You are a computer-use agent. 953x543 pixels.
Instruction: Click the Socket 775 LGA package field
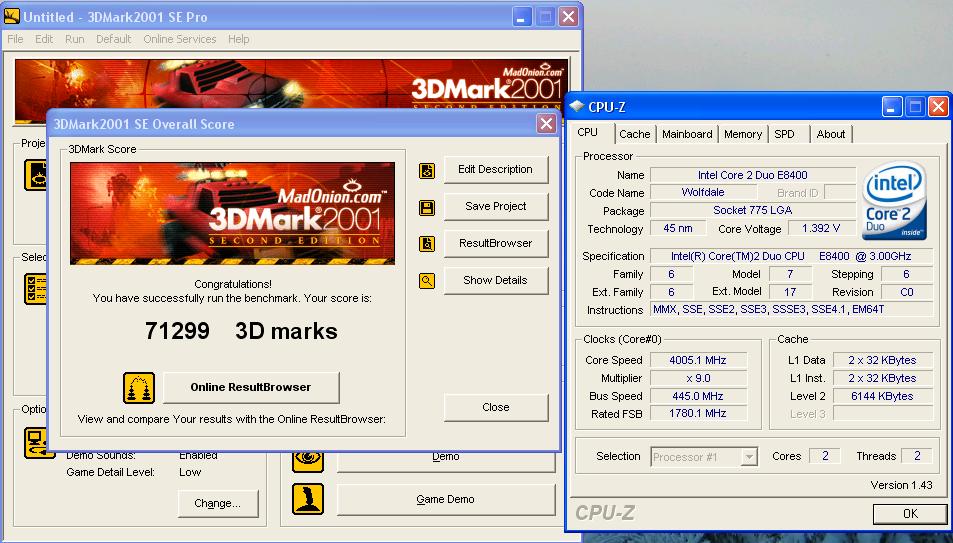tap(752, 211)
